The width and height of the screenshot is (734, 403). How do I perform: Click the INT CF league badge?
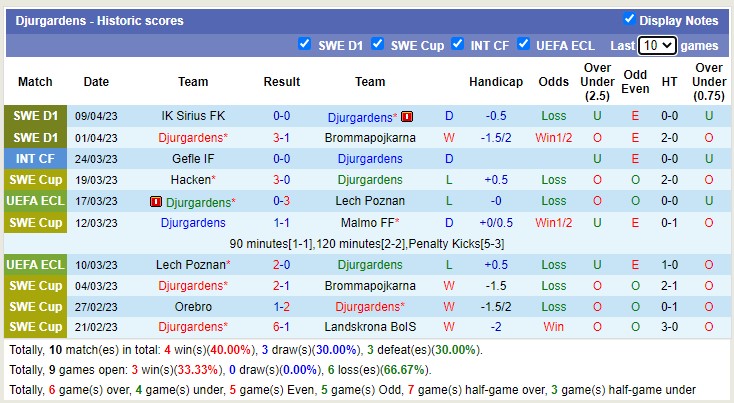(36, 159)
